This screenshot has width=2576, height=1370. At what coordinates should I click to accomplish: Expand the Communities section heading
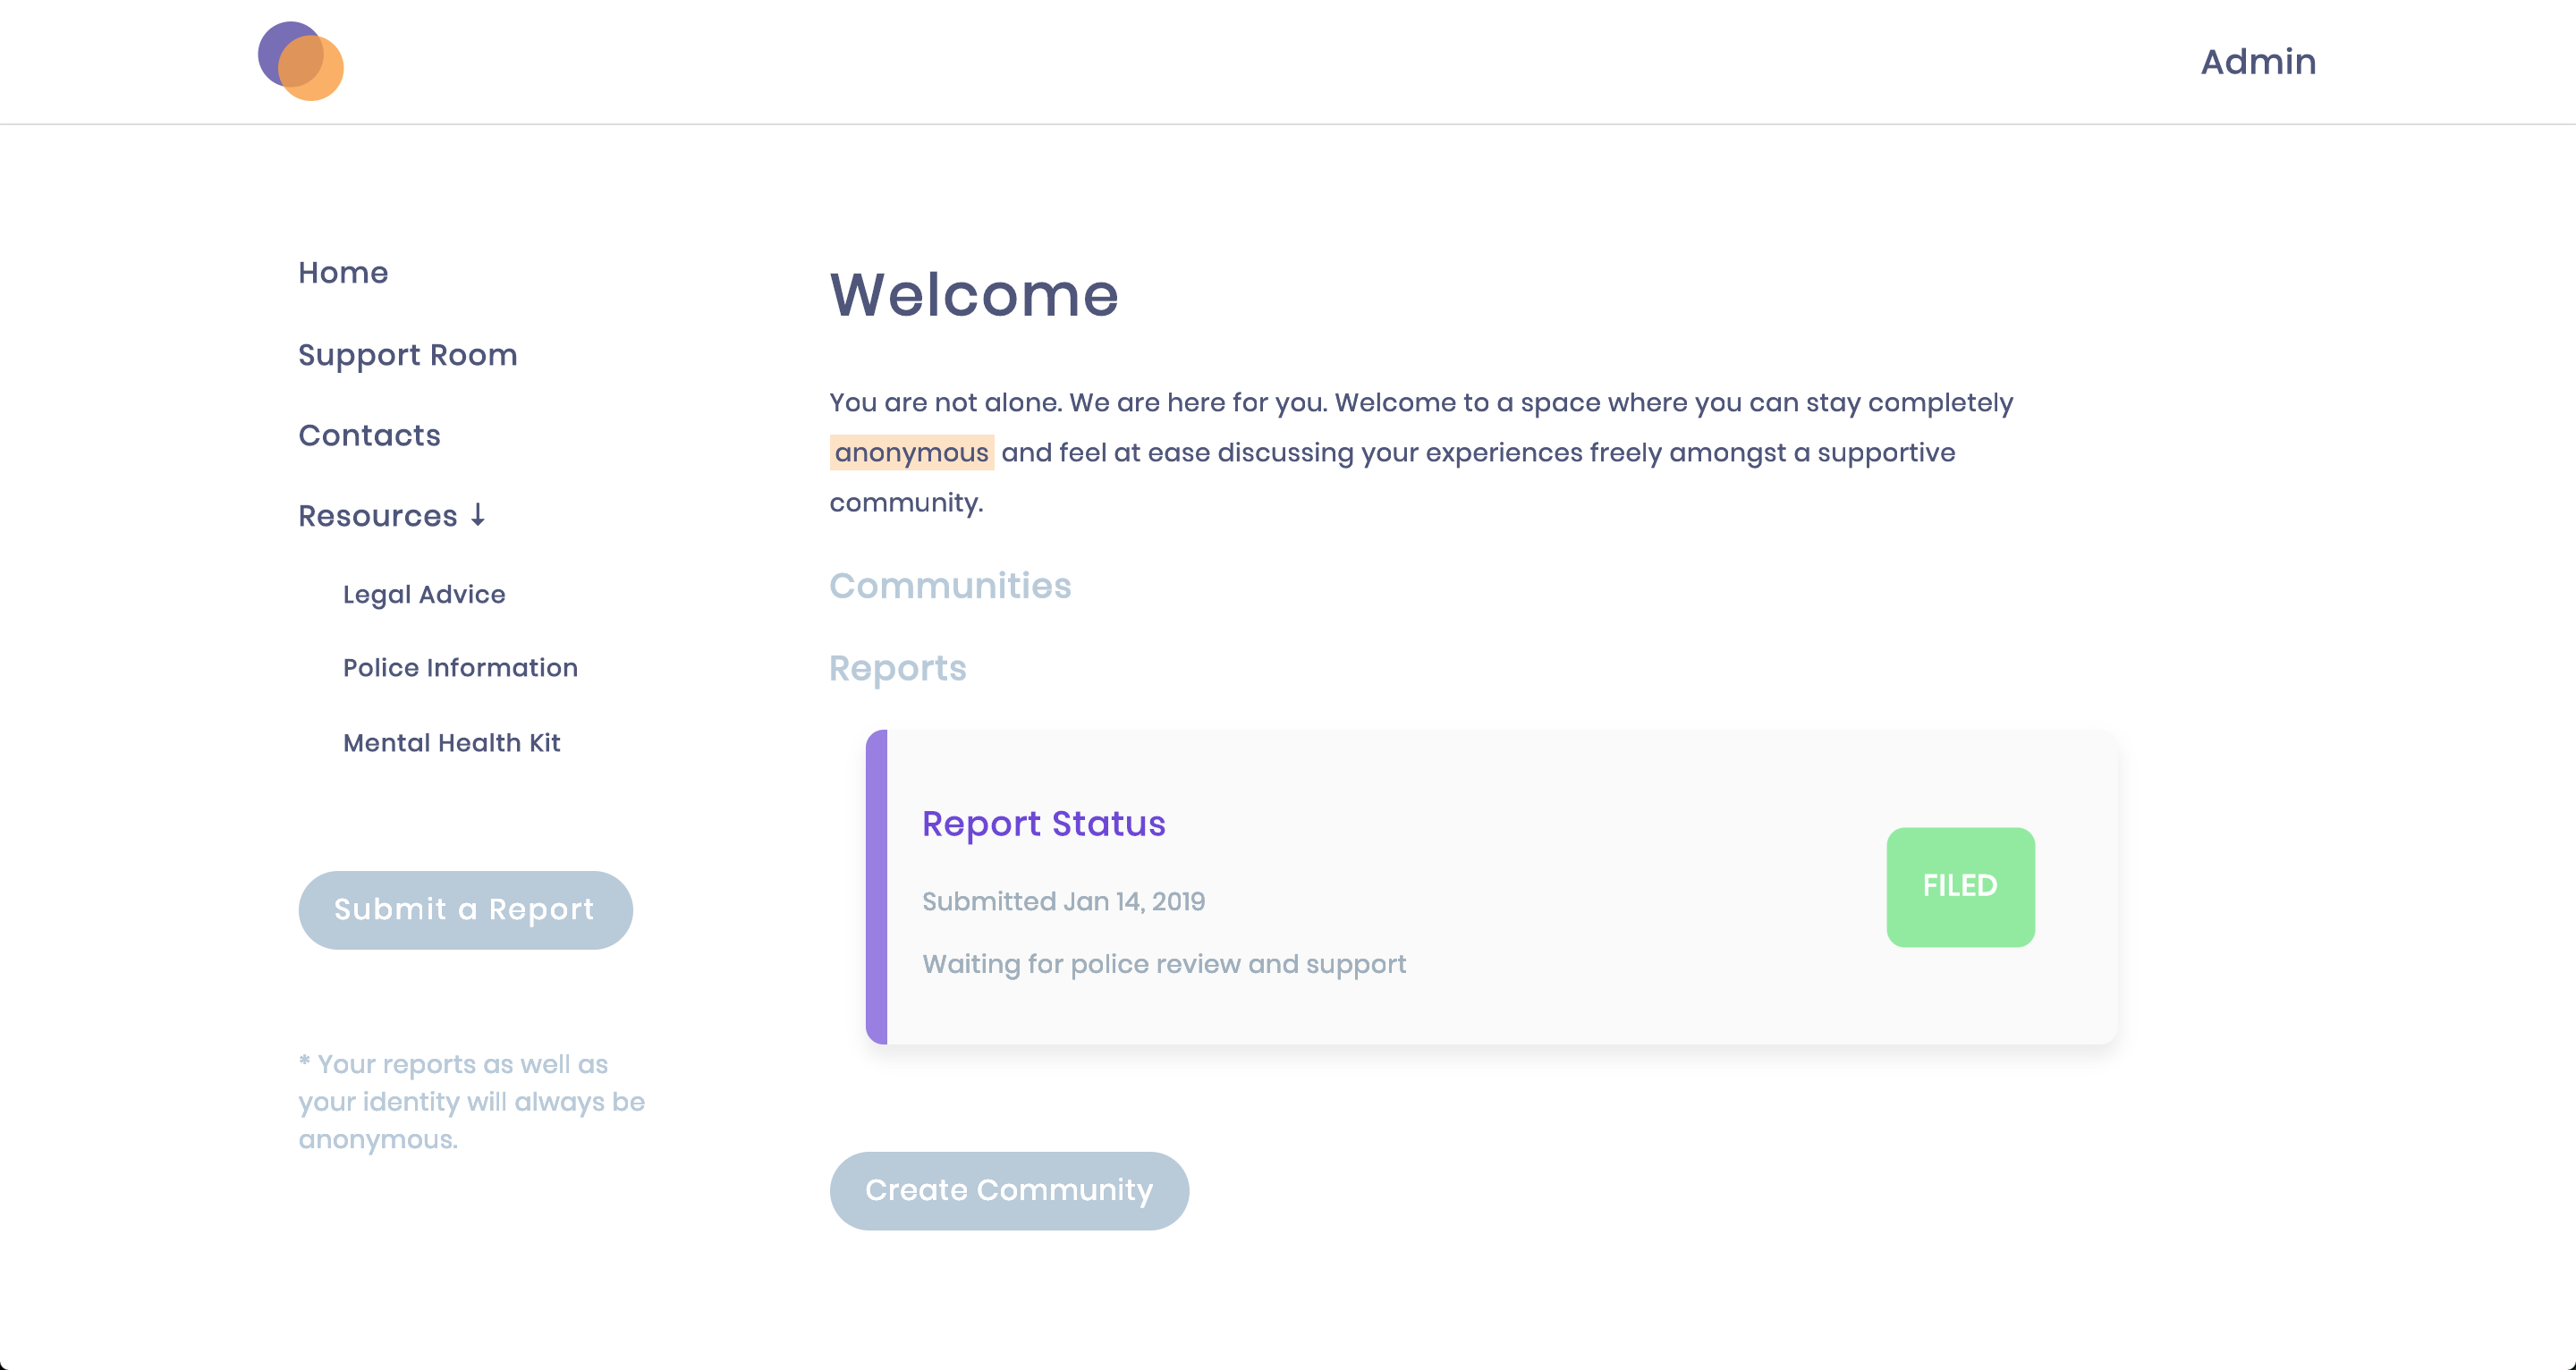(949, 586)
